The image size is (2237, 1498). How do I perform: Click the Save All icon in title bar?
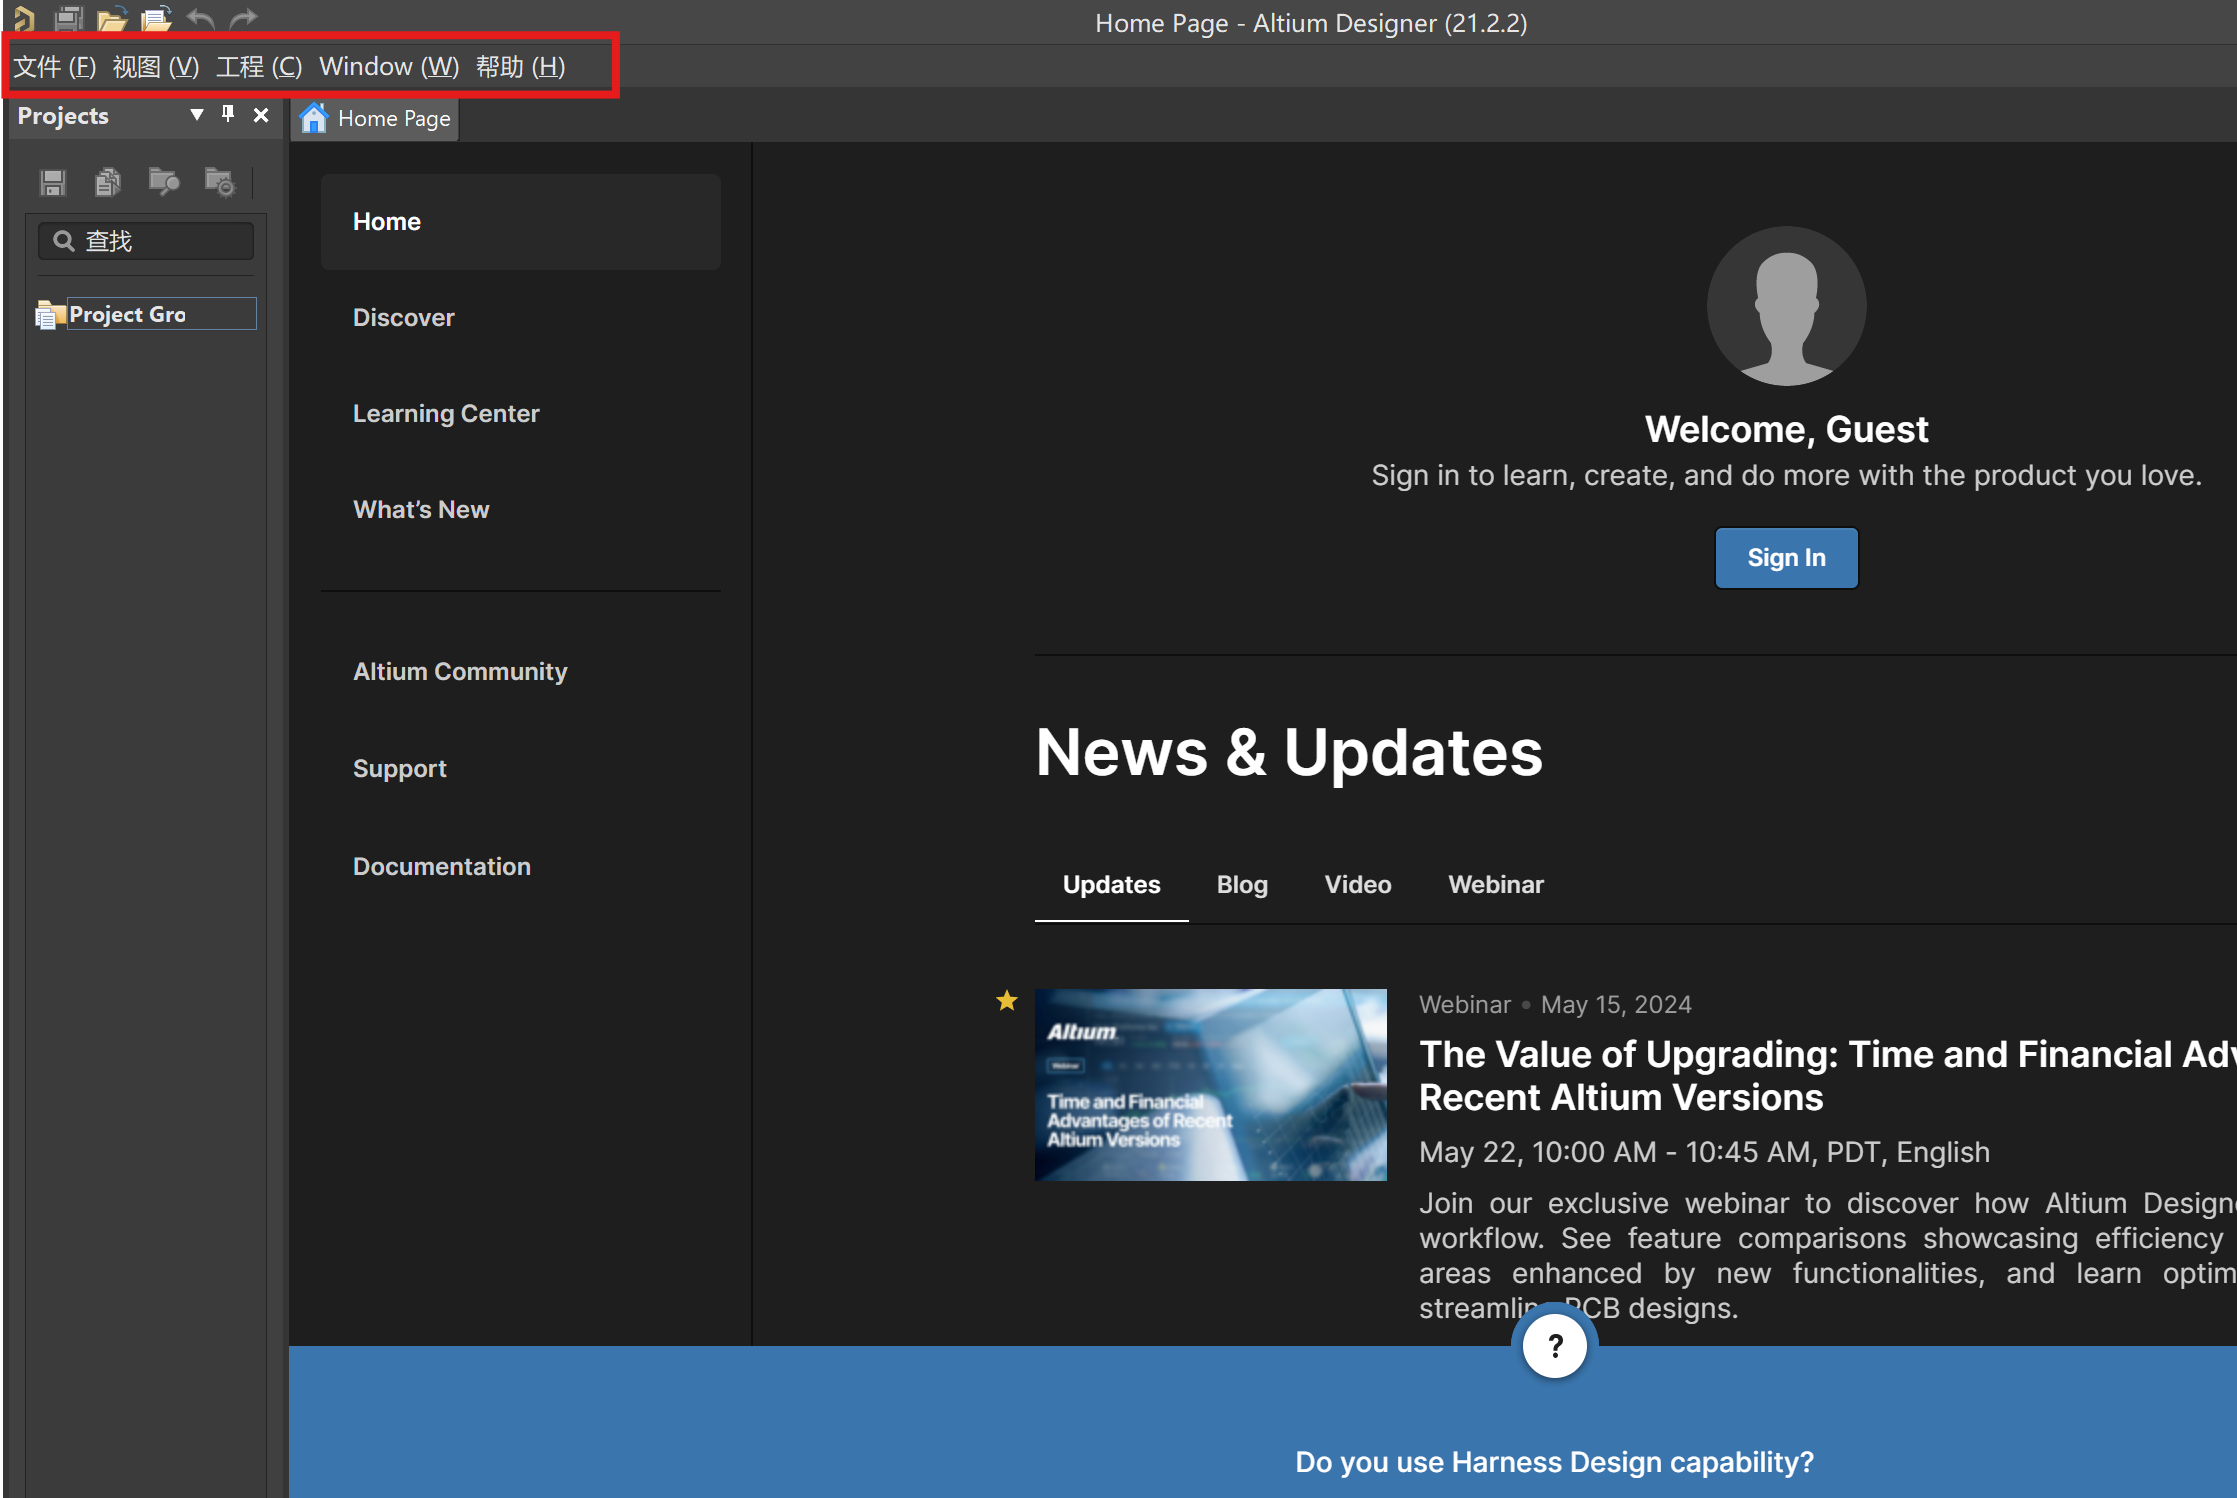69,18
